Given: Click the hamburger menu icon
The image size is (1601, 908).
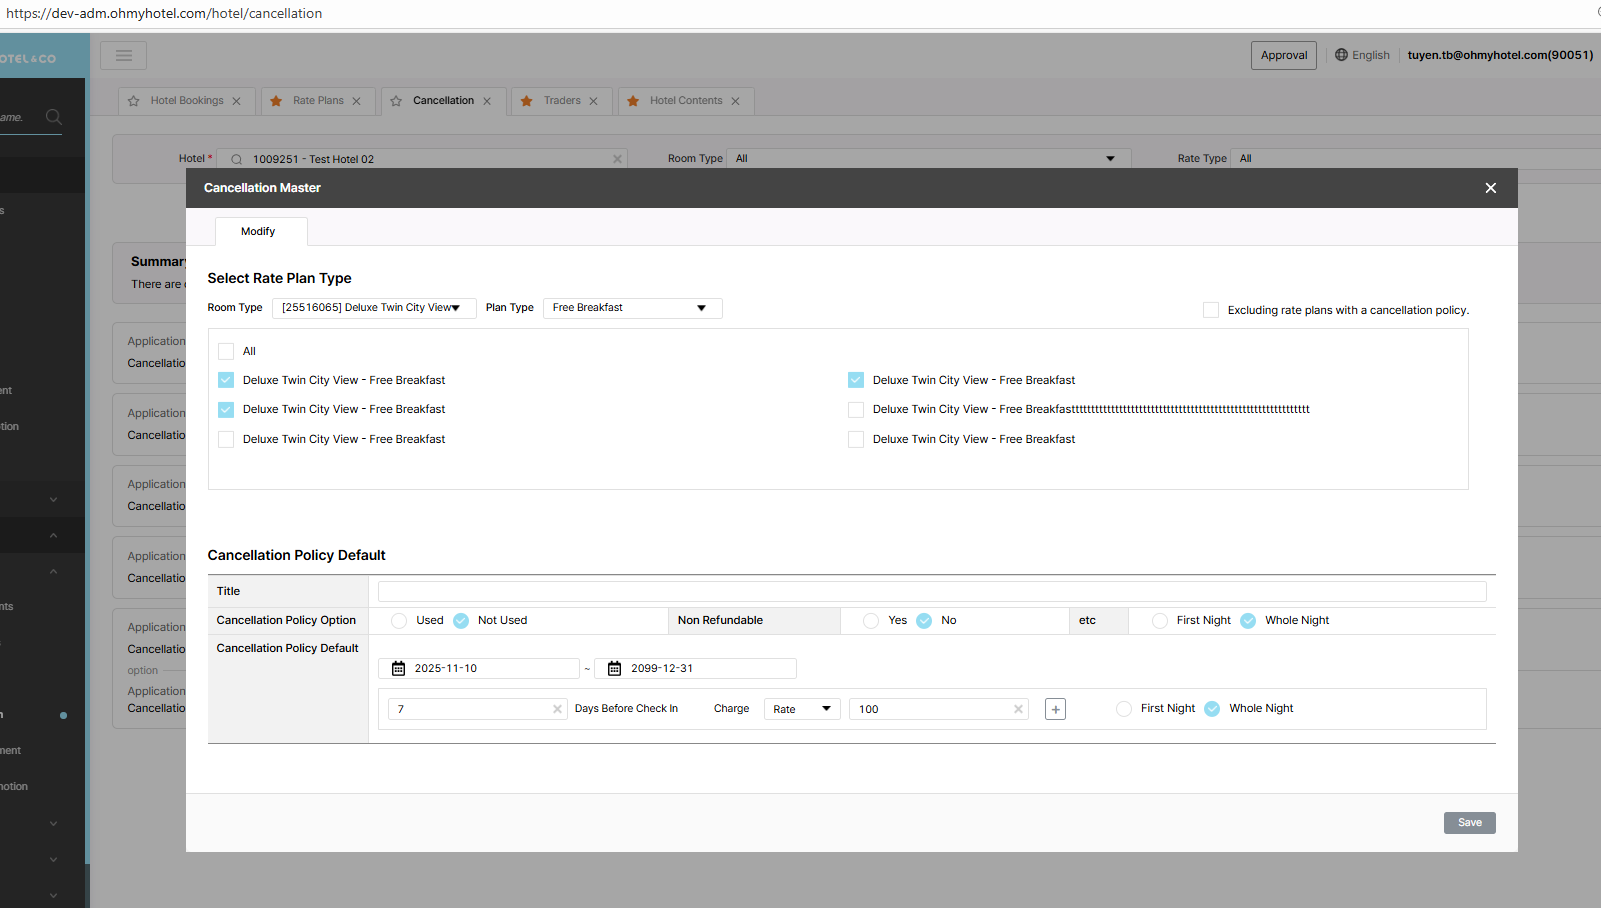Looking at the screenshot, I should pyautogui.click(x=124, y=56).
